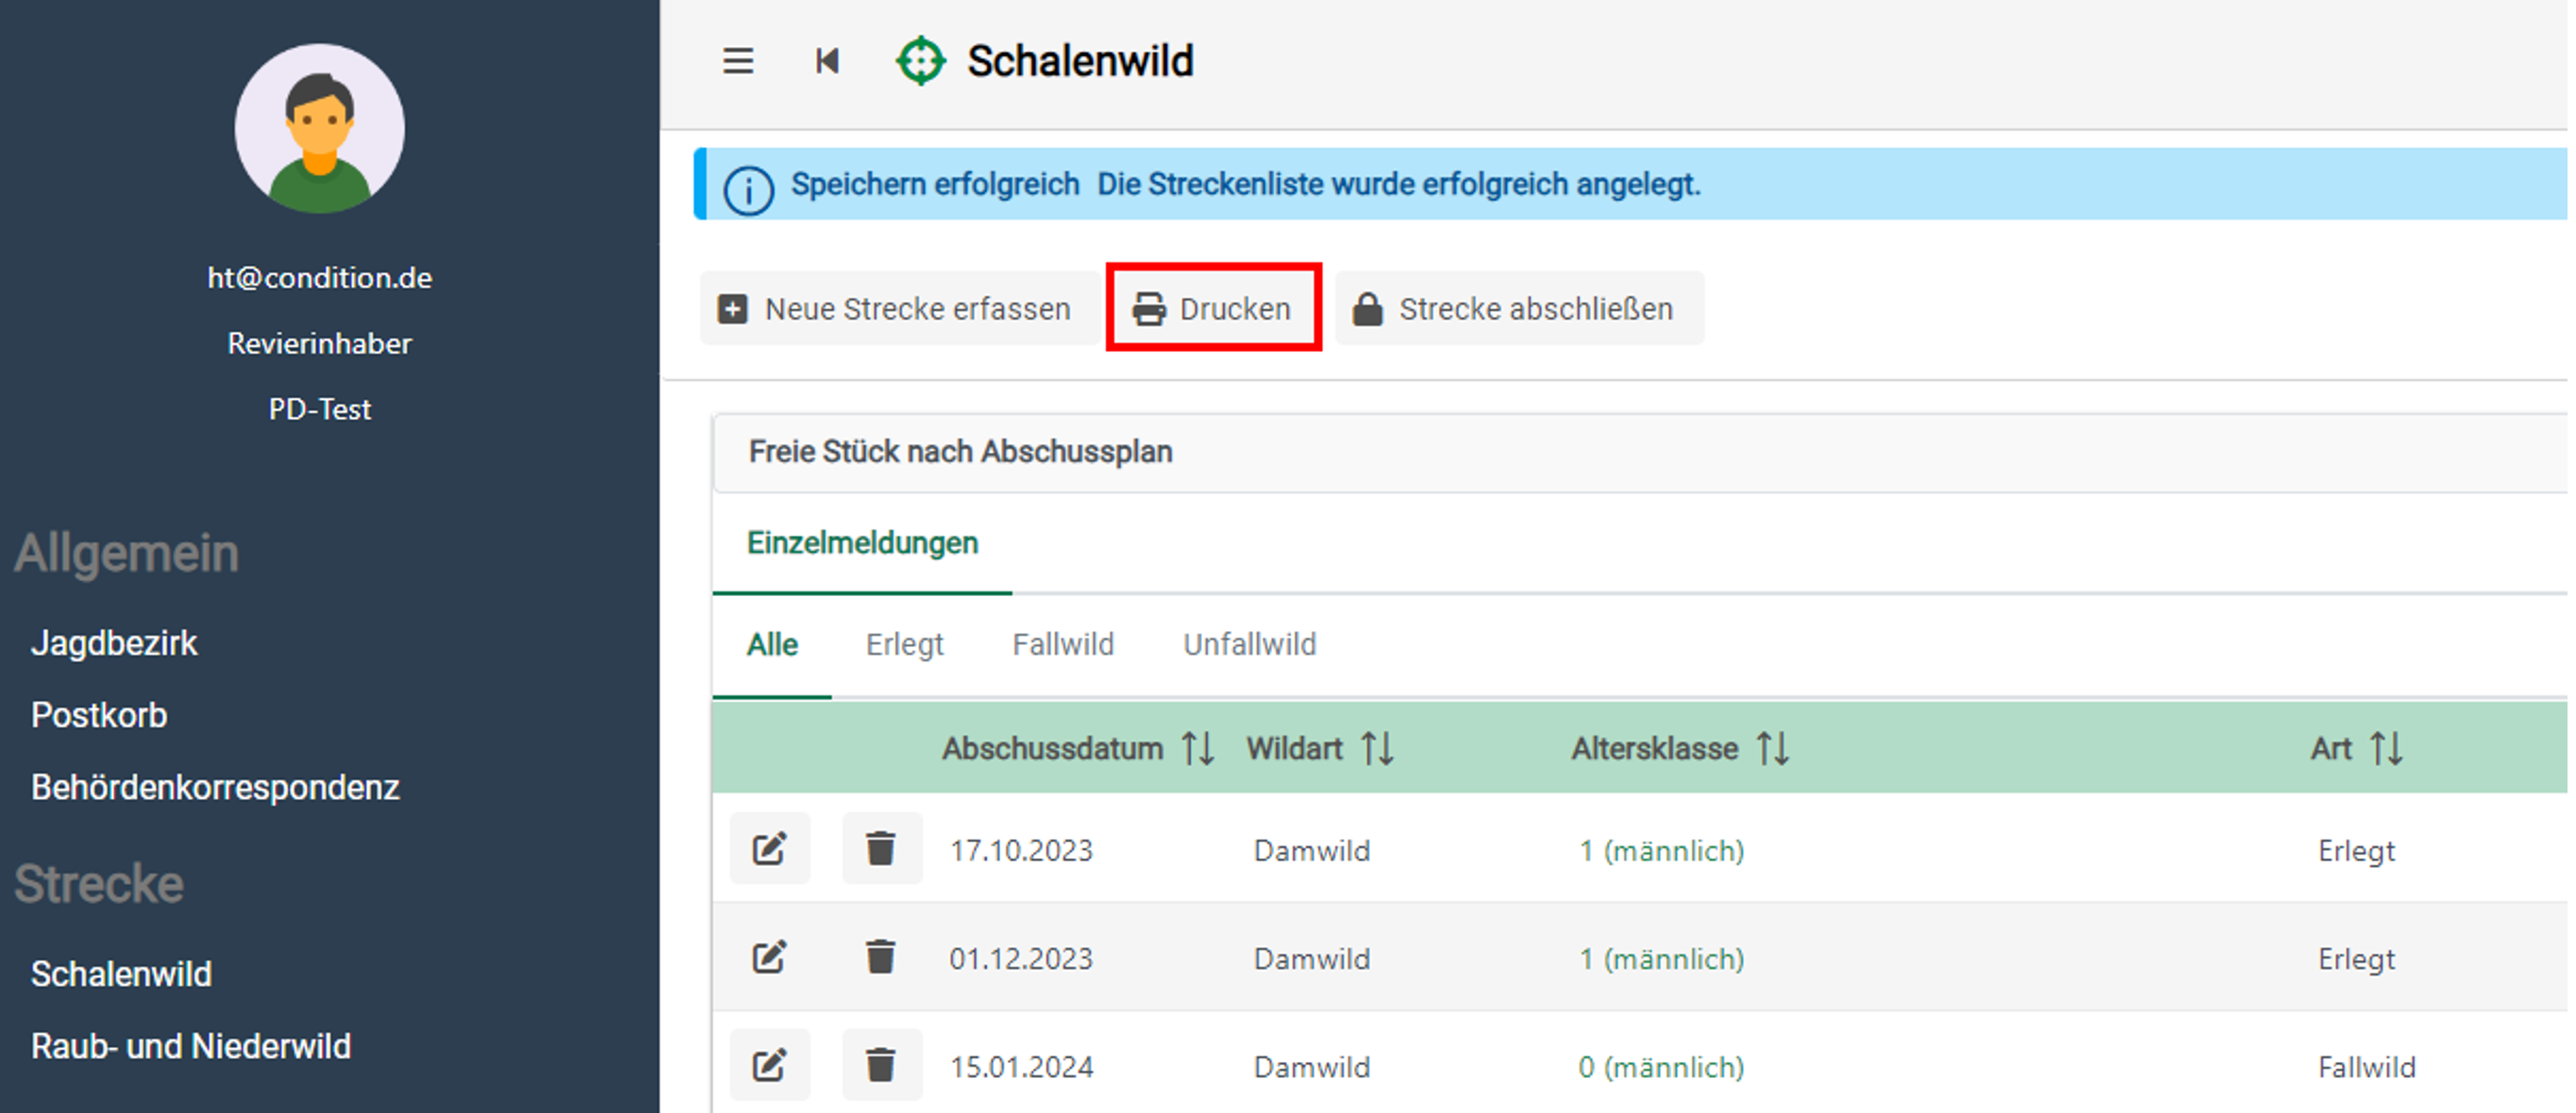Viewport: 2576px width, 1113px height.
Task: Edit the 17.10.2023 Damwild entry
Action: tap(769, 849)
